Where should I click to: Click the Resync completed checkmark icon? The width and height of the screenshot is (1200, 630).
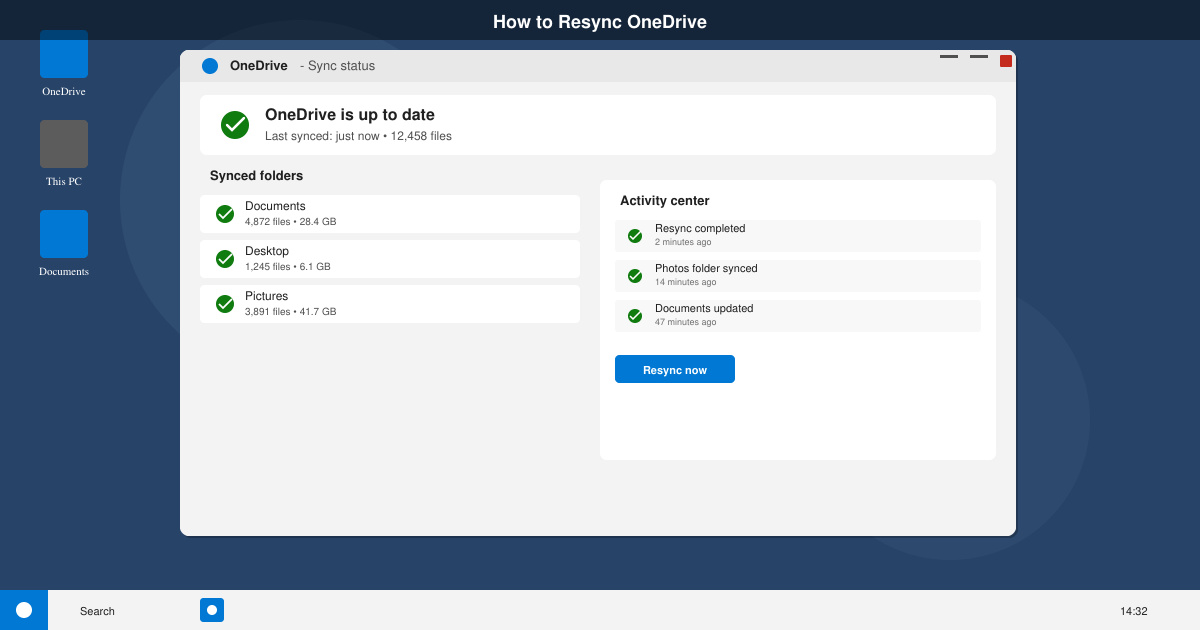(635, 236)
